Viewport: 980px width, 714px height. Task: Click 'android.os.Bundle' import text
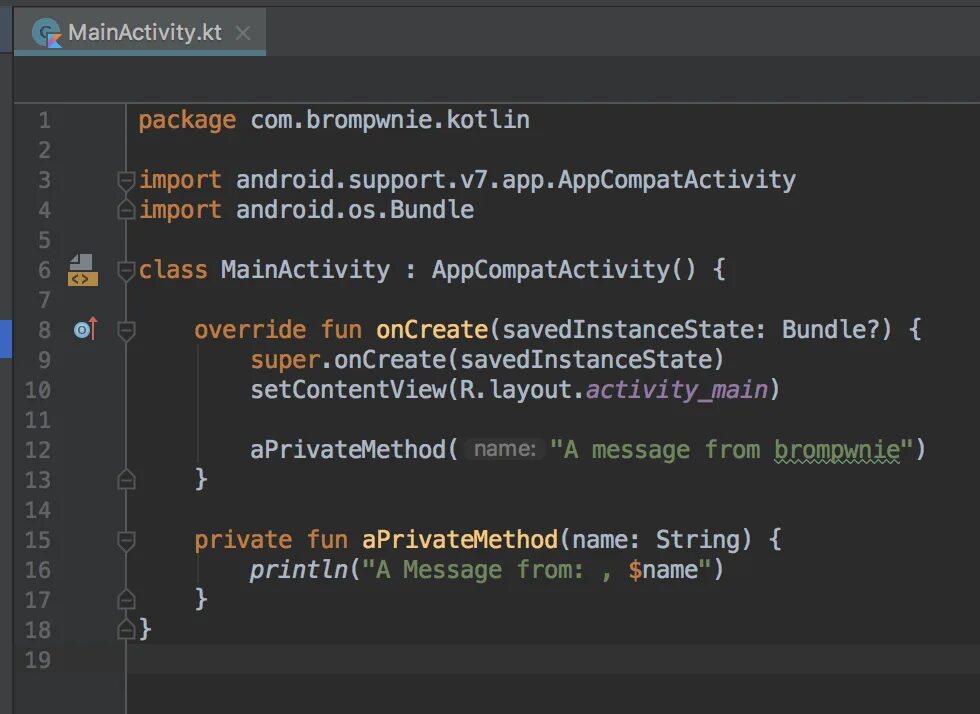[x=355, y=209]
